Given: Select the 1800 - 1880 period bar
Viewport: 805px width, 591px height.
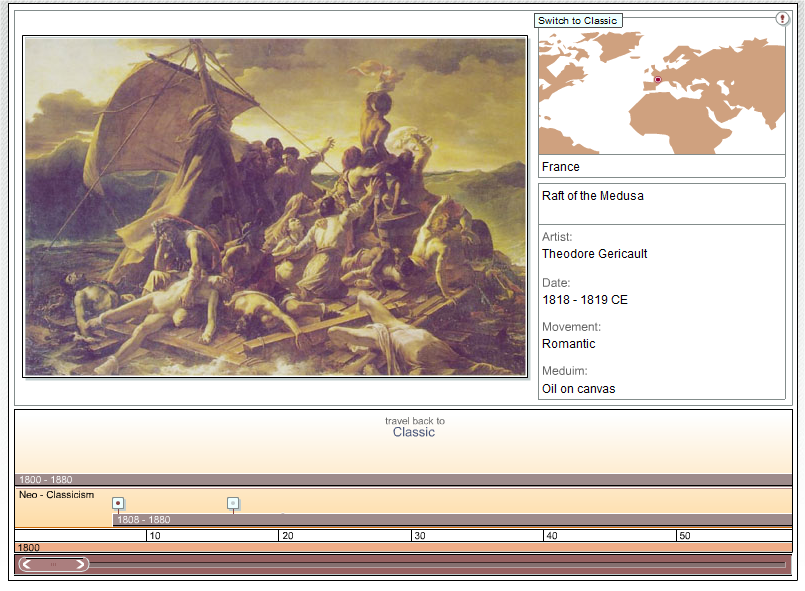Looking at the screenshot, I should click(403, 480).
